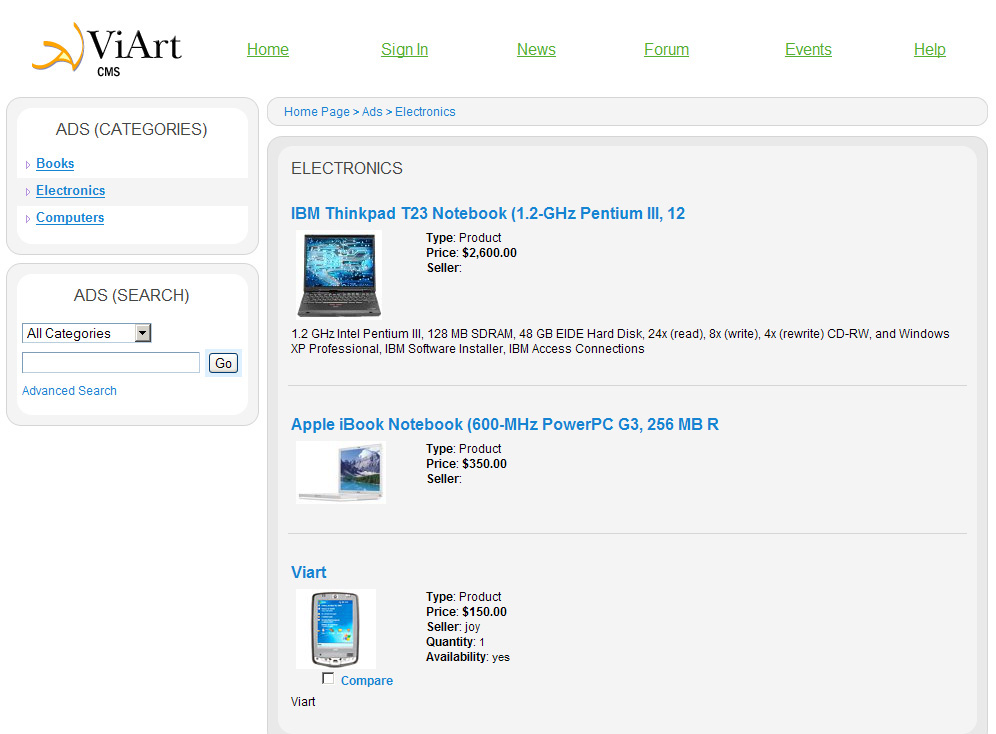
Task: Click the $150.00 price text
Action: pyautogui.click(x=484, y=611)
